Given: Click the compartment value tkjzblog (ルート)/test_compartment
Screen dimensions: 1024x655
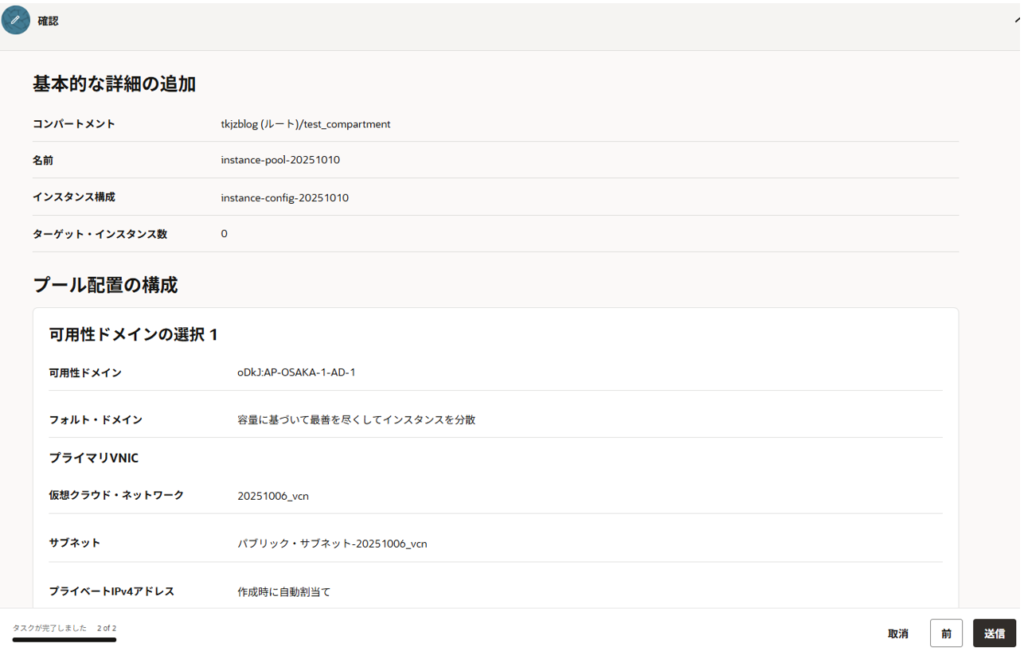Looking at the screenshot, I should pos(305,124).
